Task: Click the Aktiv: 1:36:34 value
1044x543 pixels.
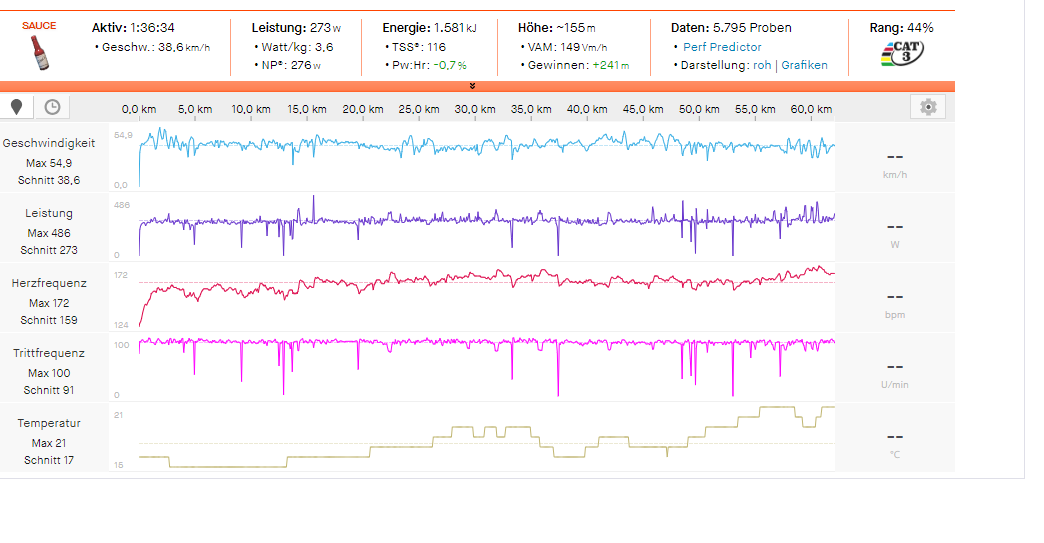Action: coord(133,28)
